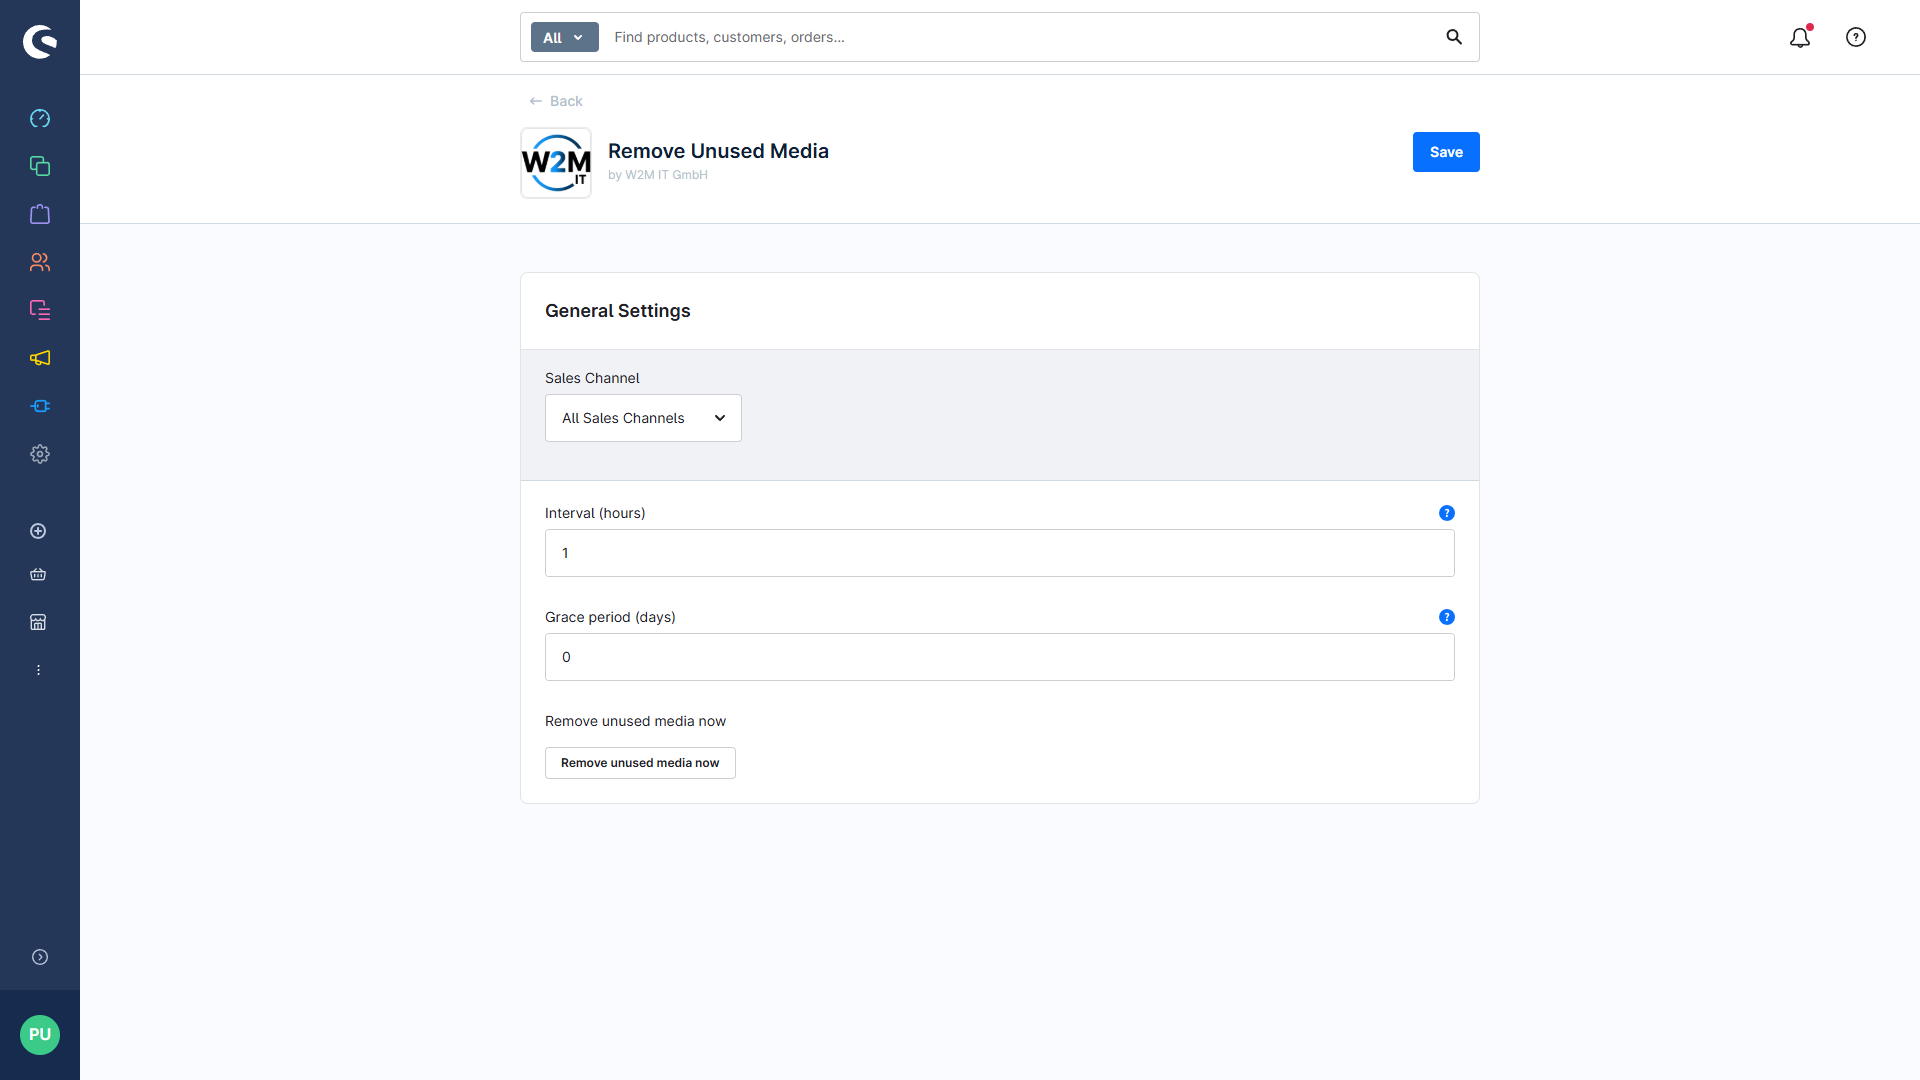Image resolution: width=1920 pixels, height=1080 pixels.
Task: Show help for Interval (hours)
Action: (x=1447, y=513)
